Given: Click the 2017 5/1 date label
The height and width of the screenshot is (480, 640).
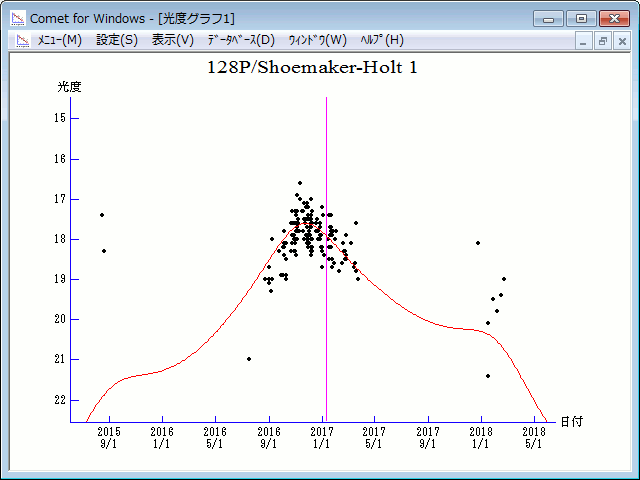Looking at the screenshot, I should (x=374, y=437).
